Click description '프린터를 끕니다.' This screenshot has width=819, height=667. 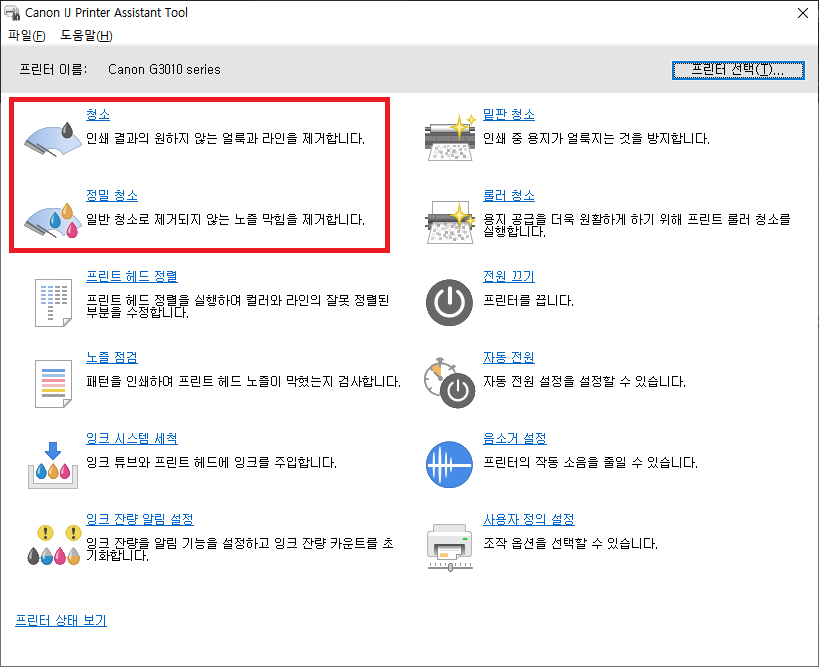click(528, 300)
